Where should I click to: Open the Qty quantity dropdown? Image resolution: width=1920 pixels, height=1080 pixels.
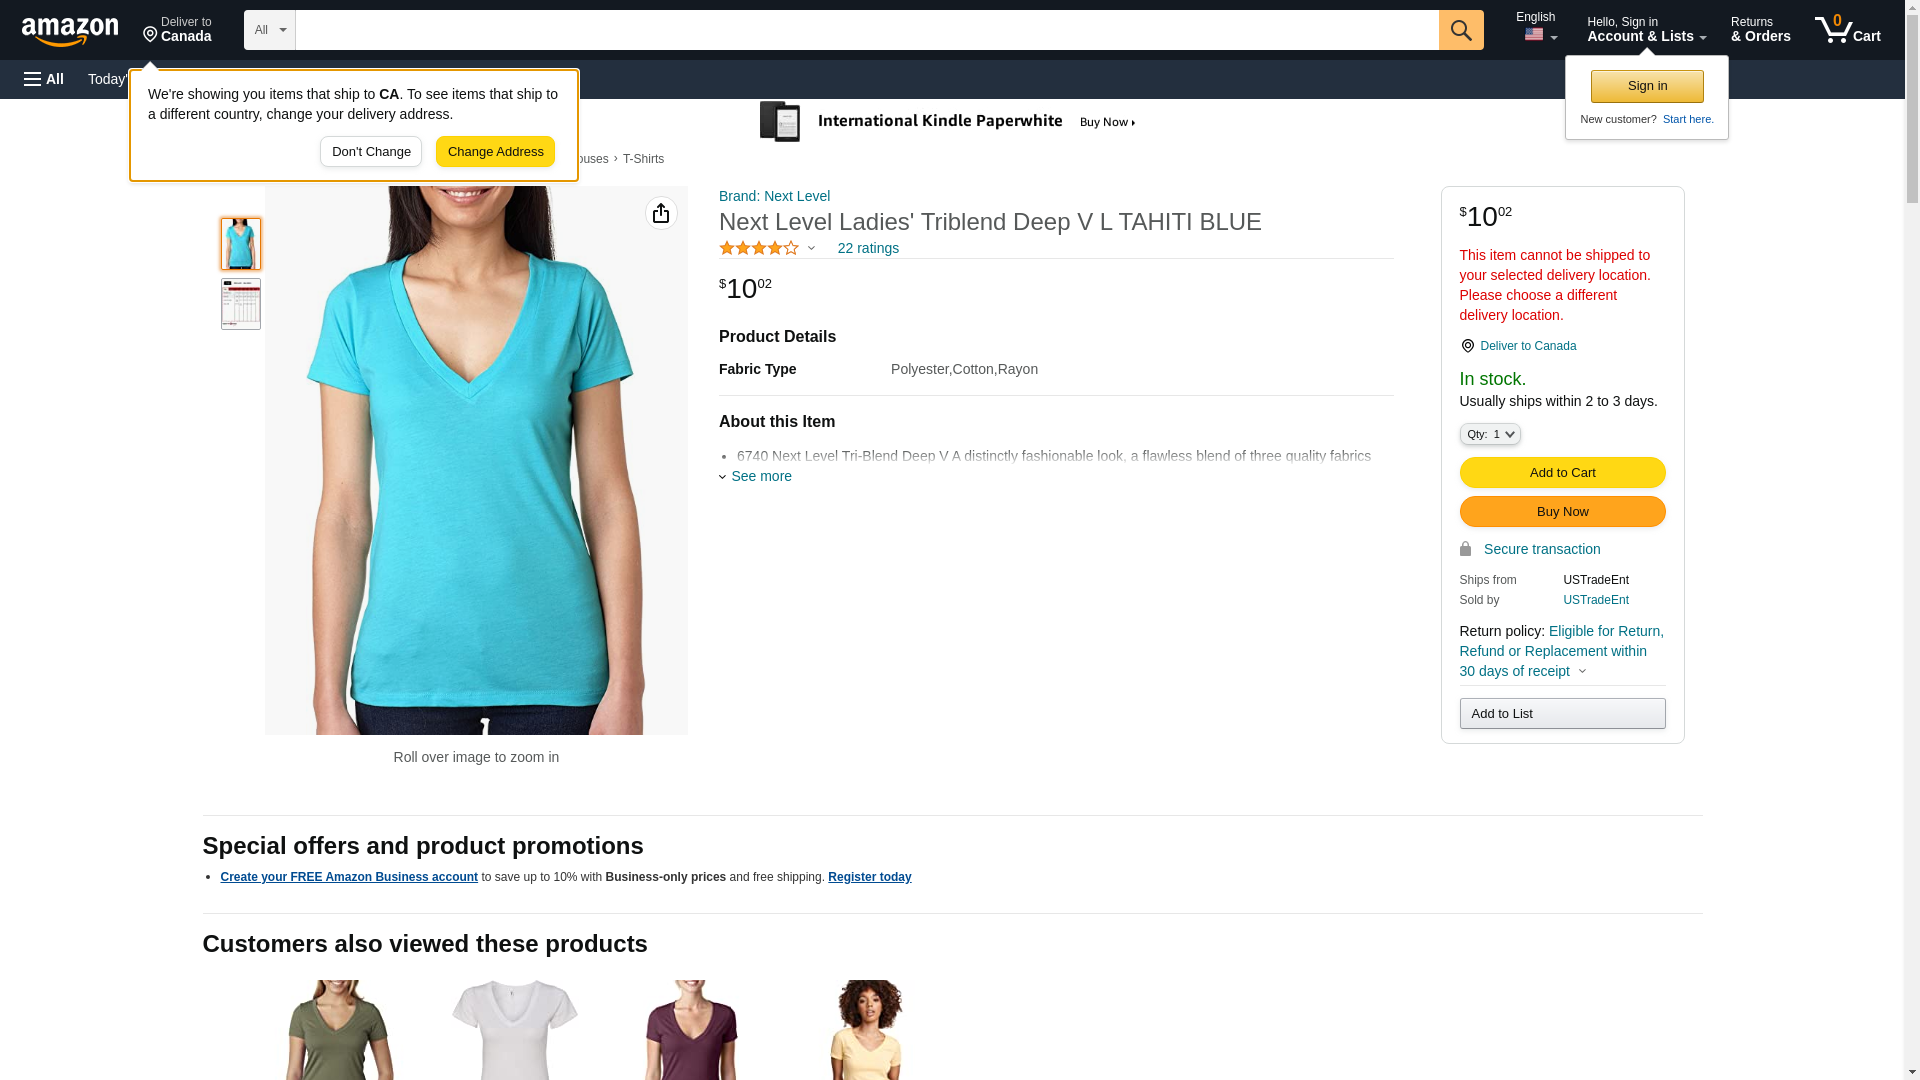1490,434
